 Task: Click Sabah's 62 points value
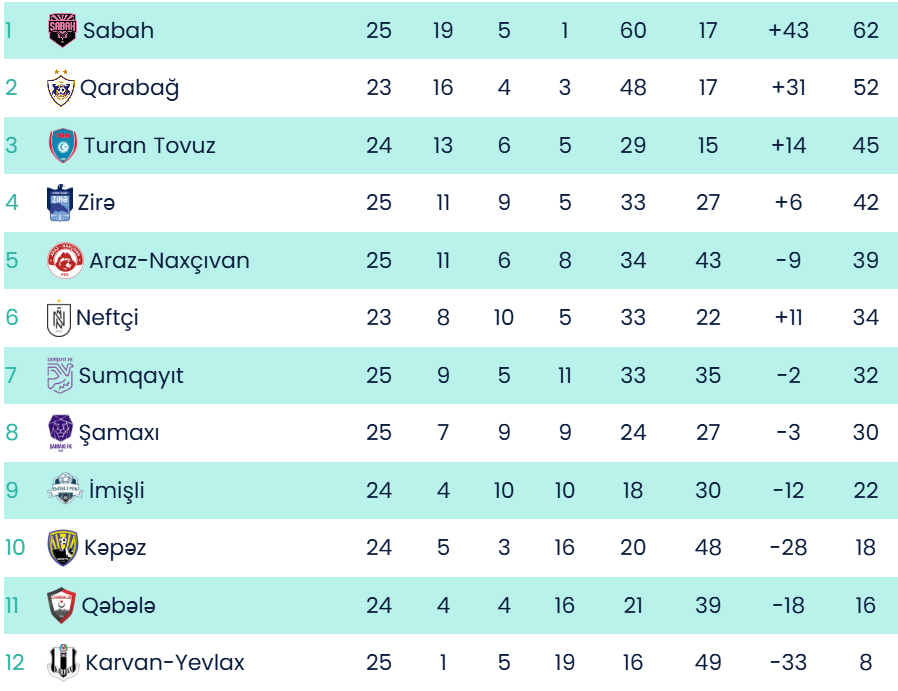click(x=865, y=30)
